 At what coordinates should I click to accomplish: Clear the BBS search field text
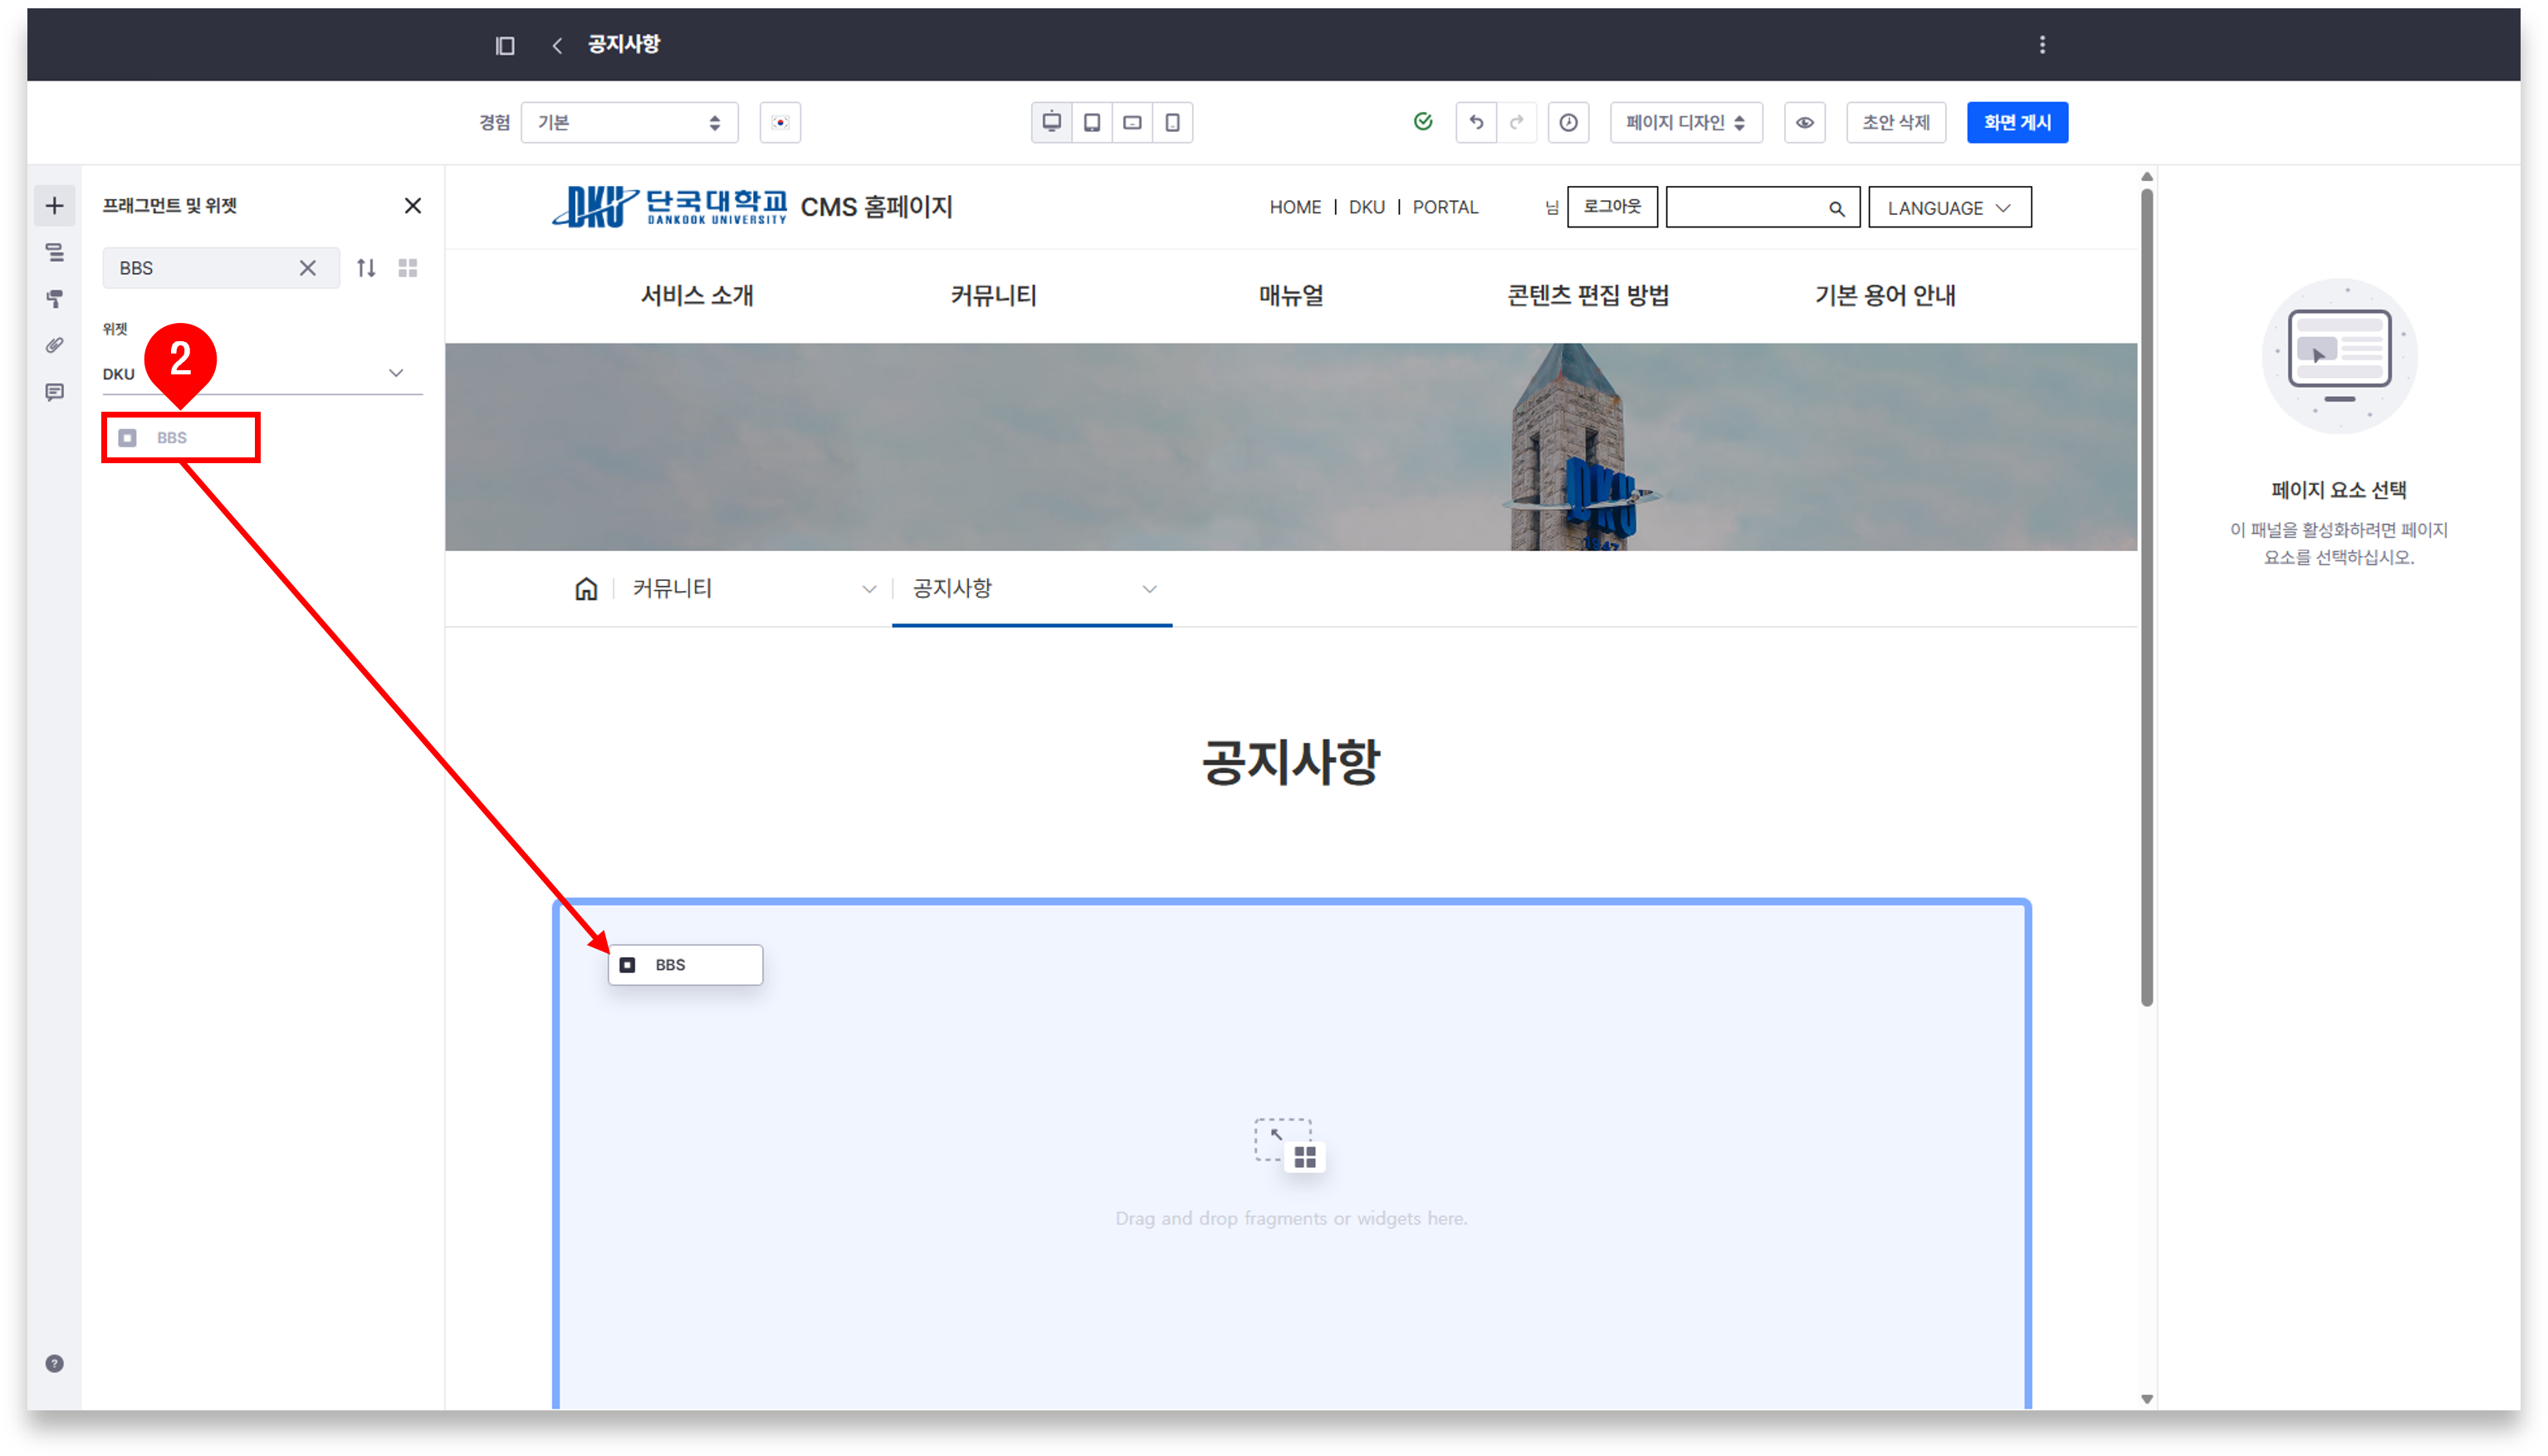click(308, 268)
